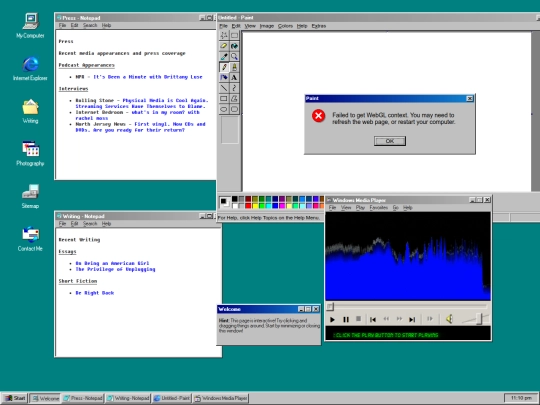This screenshot has height=405, width=540.
Task: Open the Internet Explorer desktop icon
Action: pyautogui.click(x=30, y=68)
